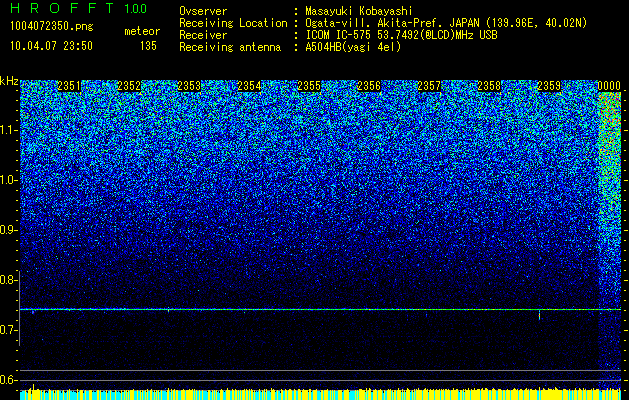Click the timestamp 10.04.07 23:50

click(x=51, y=46)
